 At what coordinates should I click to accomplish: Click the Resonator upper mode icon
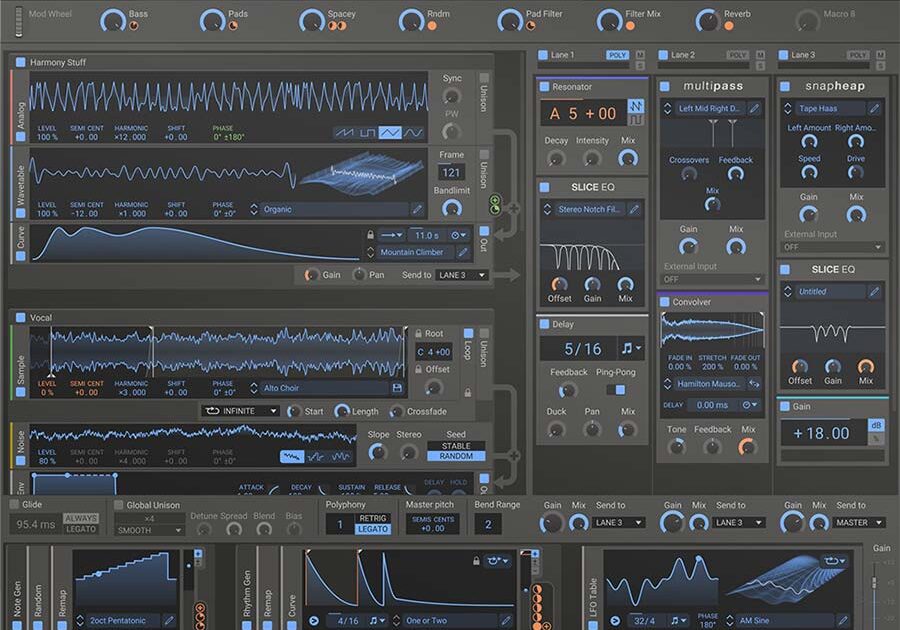[635, 106]
